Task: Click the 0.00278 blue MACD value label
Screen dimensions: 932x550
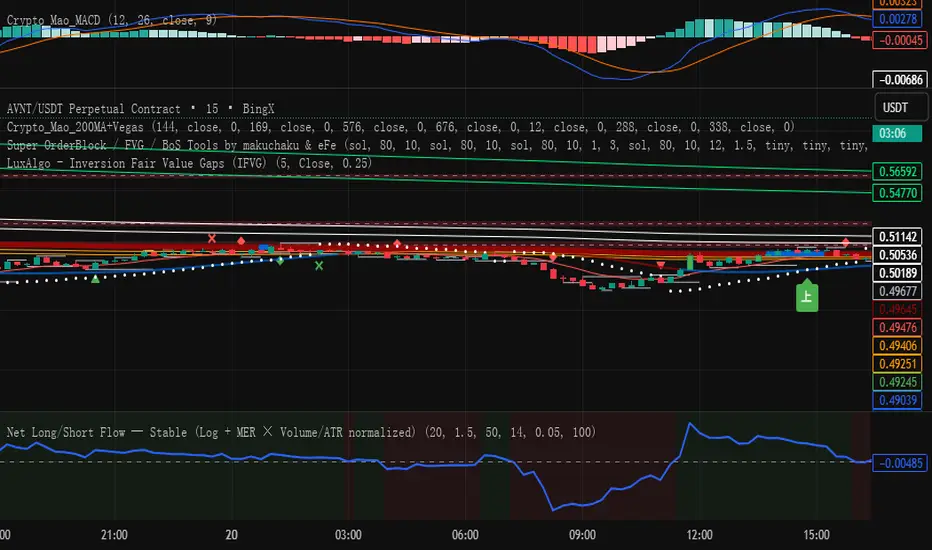Action: [x=896, y=19]
